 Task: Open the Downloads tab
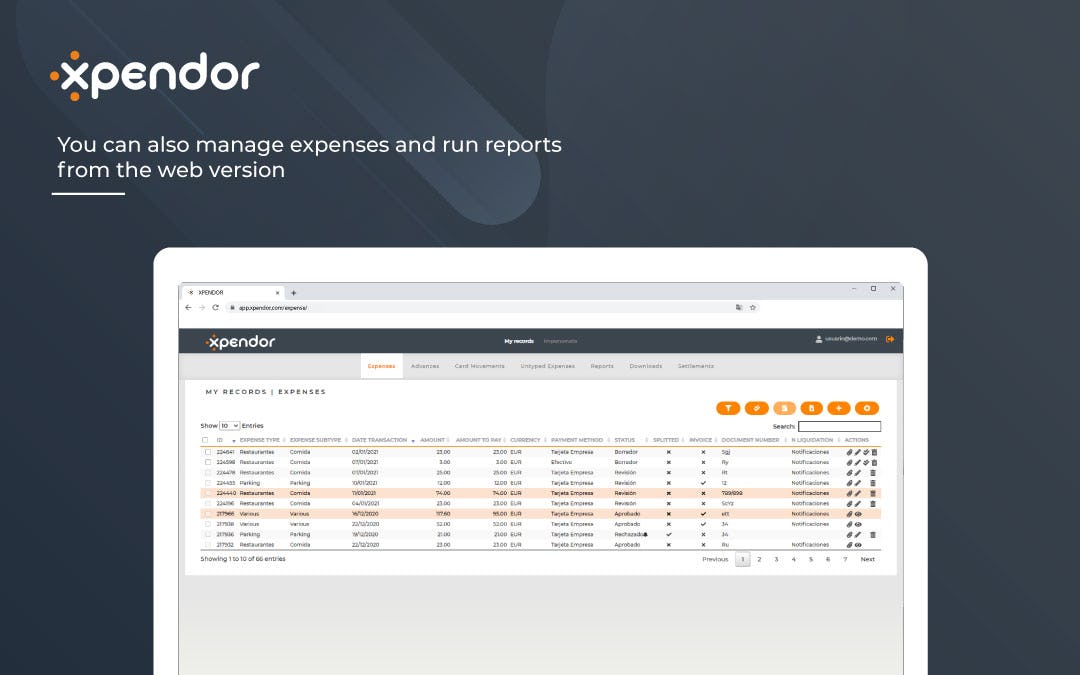click(645, 366)
